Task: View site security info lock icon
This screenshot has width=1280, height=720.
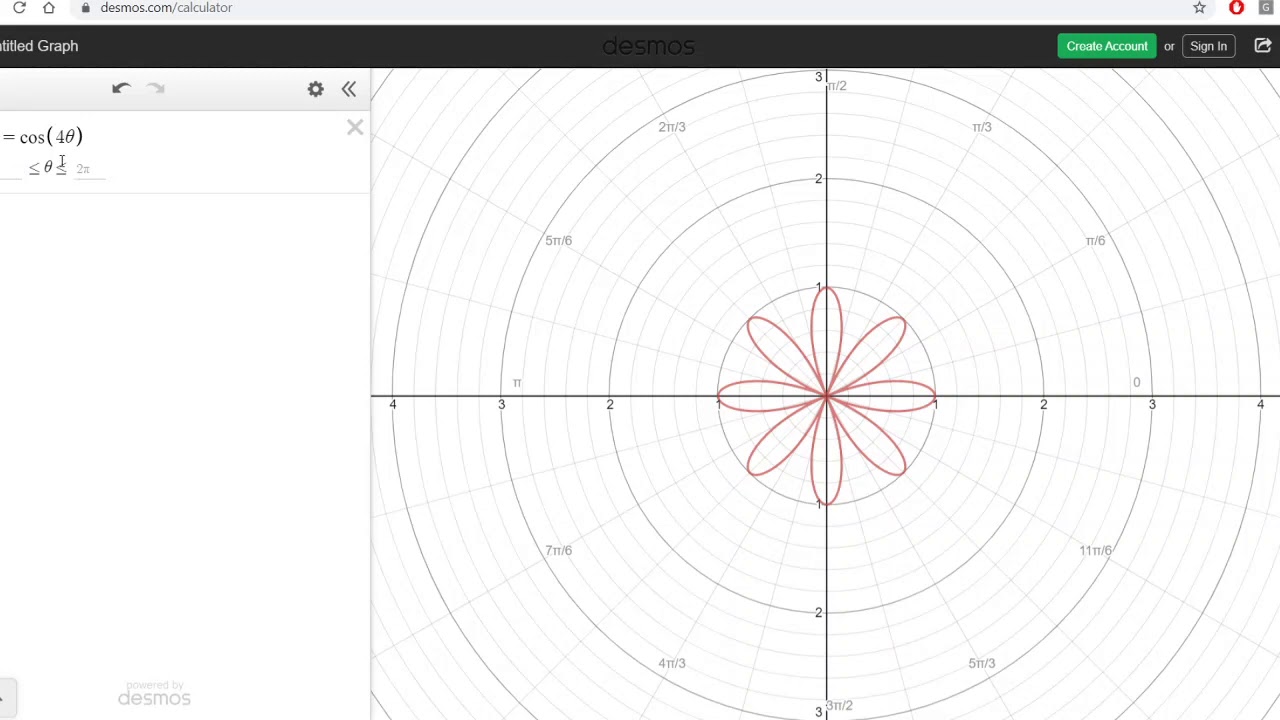Action: pyautogui.click(x=86, y=8)
